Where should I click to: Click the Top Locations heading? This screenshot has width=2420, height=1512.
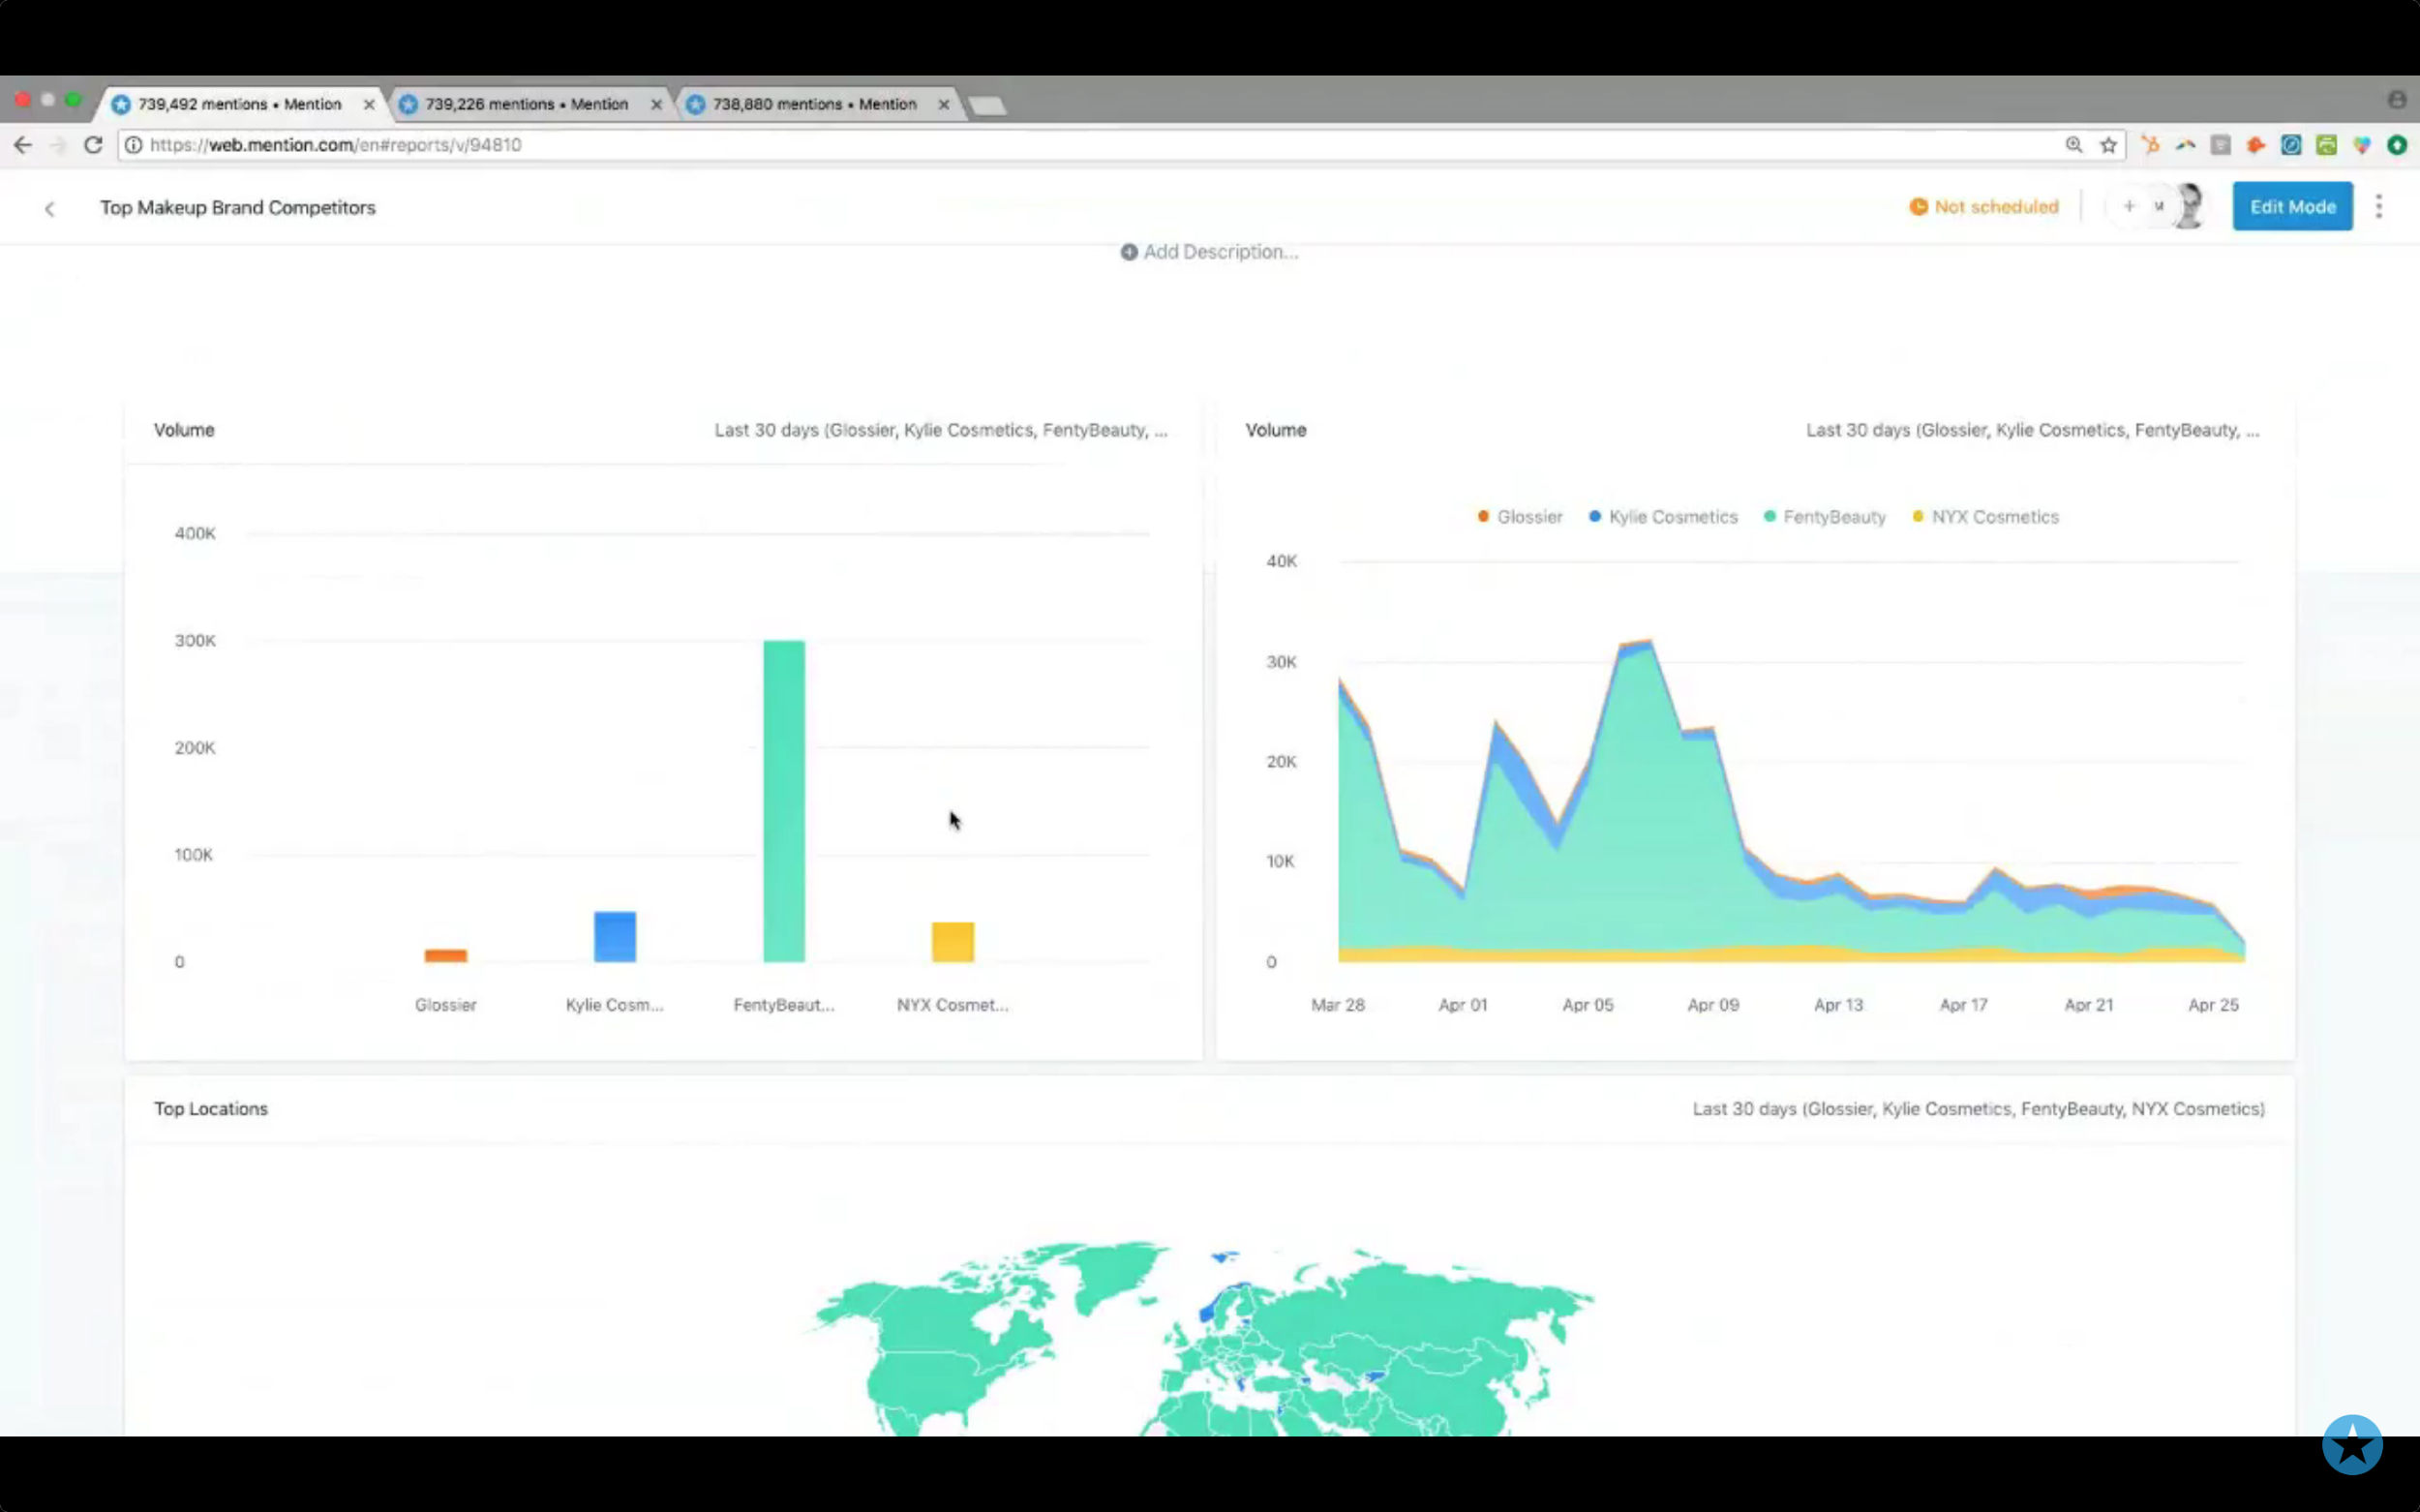pos(211,1109)
